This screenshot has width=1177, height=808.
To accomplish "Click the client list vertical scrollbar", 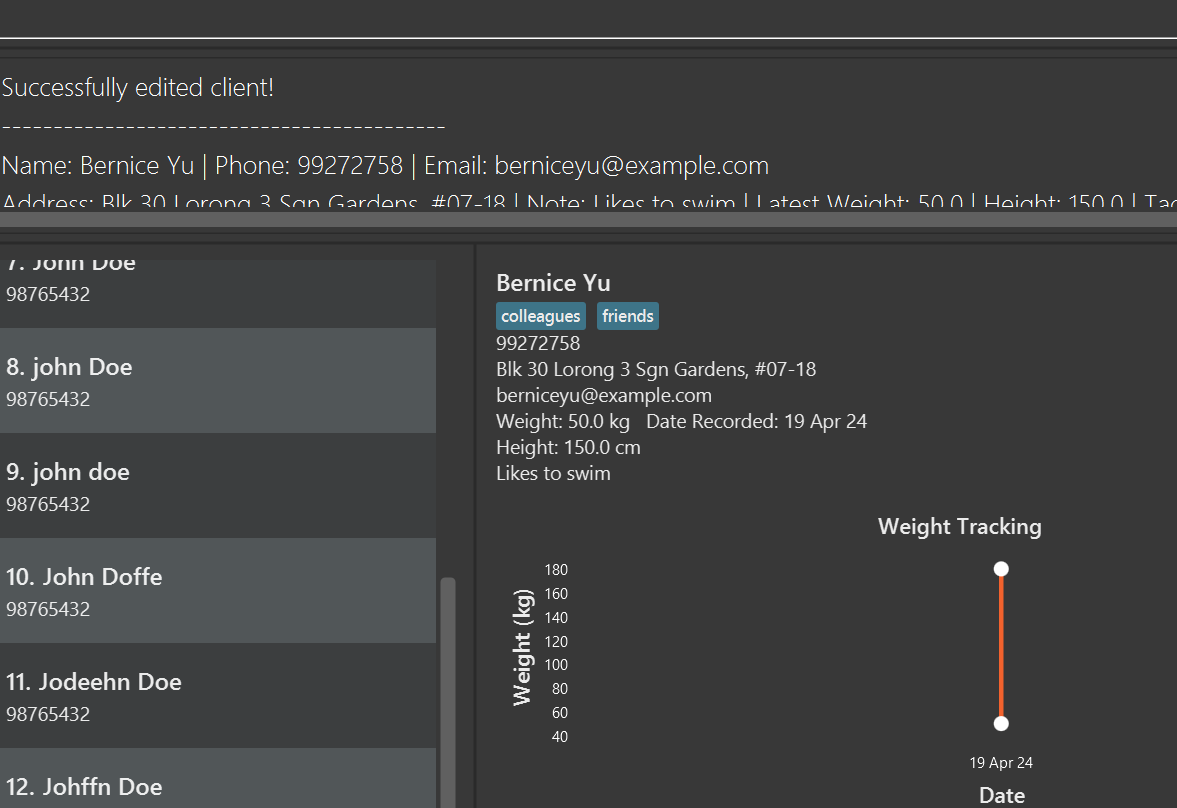I will click(x=448, y=691).
